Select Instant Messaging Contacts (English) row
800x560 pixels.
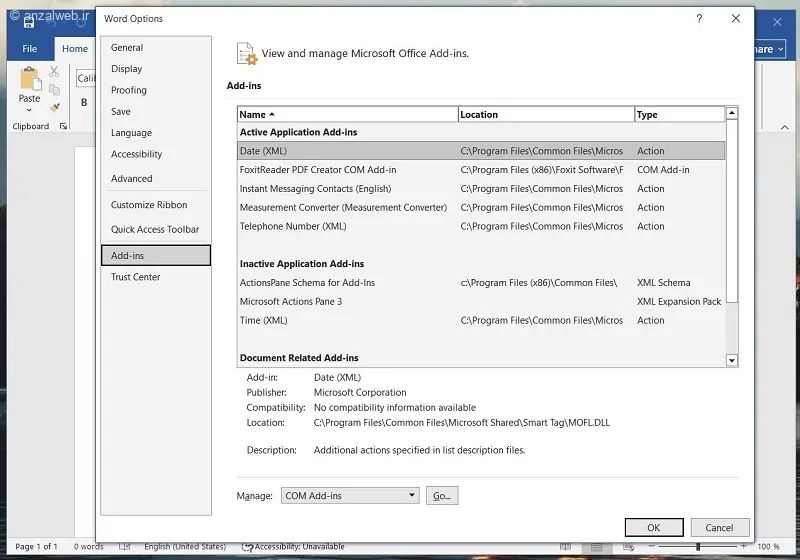[481, 189]
